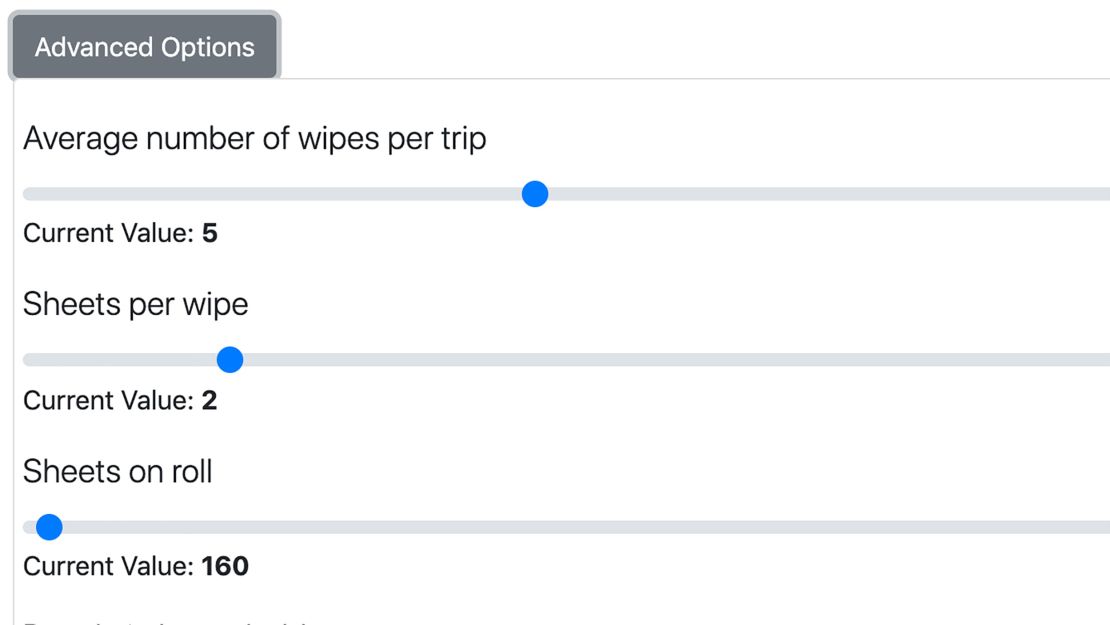Click the Sheets per wipe slider thumb
This screenshot has height=625, width=1110.
click(x=230, y=361)
